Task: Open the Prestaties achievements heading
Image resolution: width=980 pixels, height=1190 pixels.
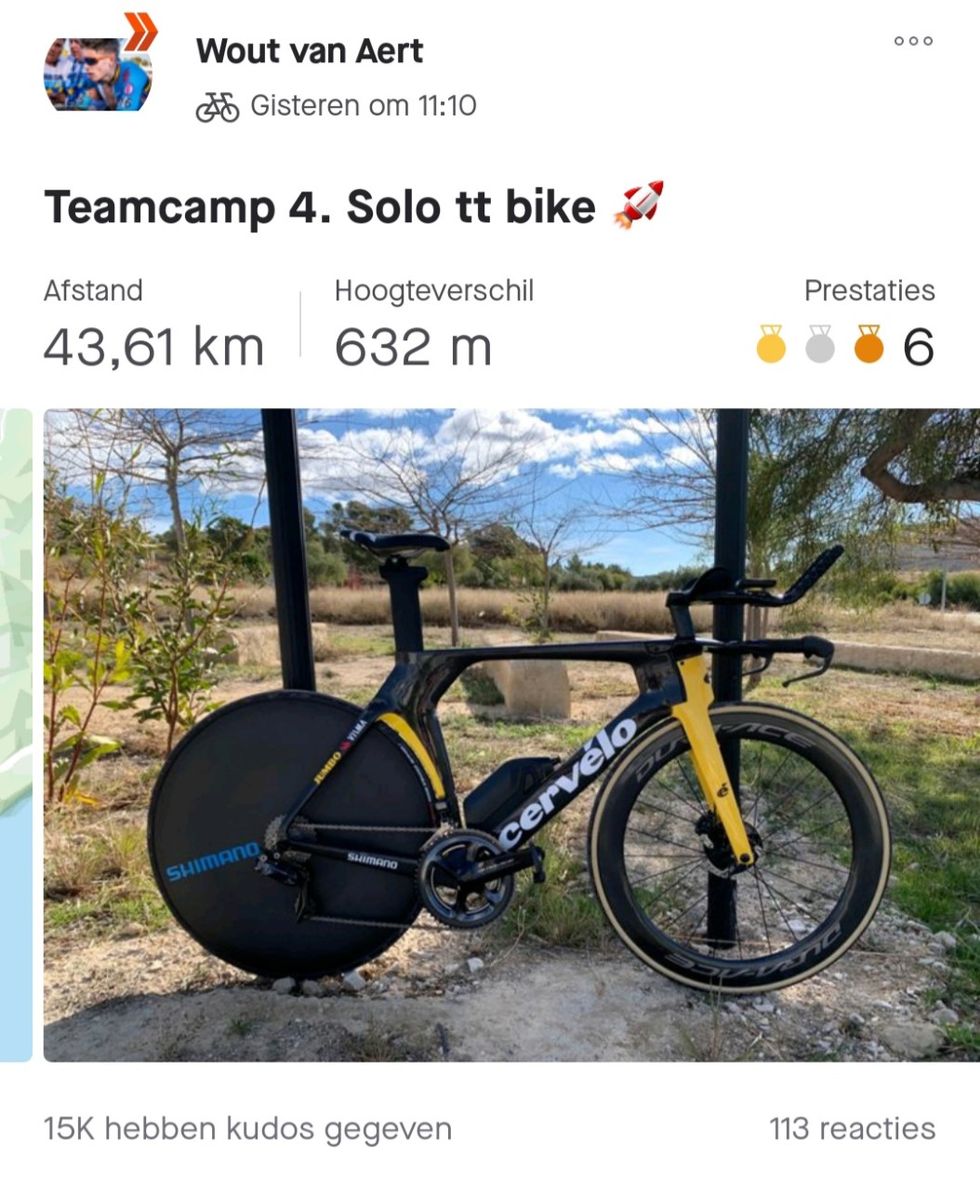Action: pos(869,291)
